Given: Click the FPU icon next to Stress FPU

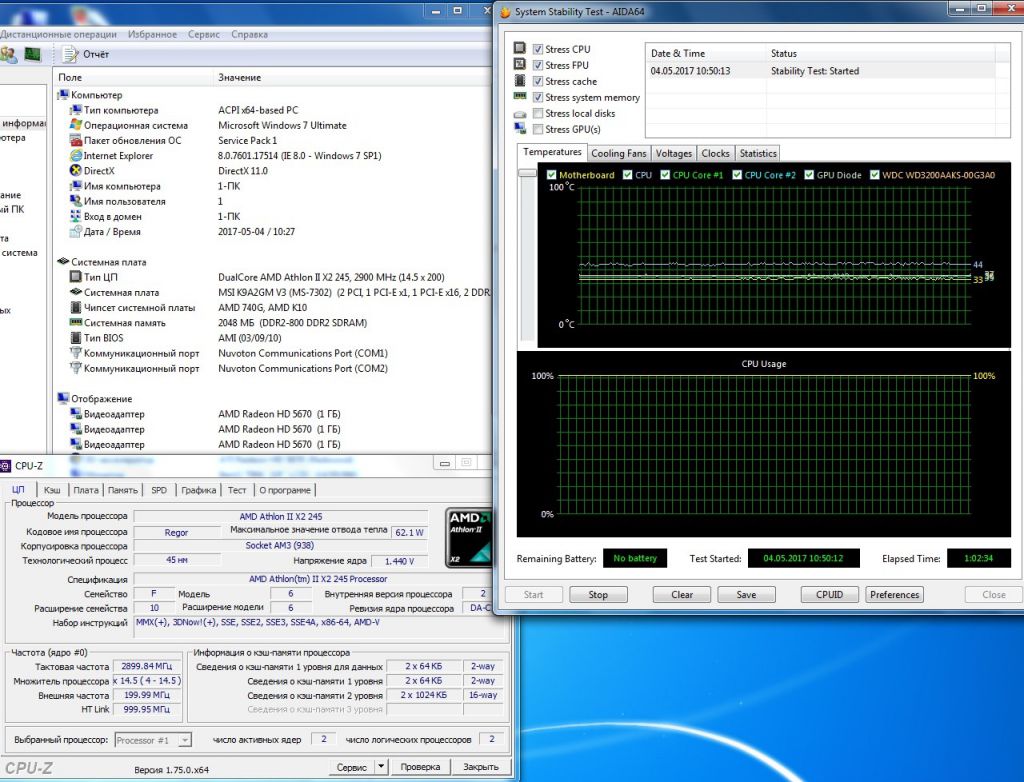Looking at the screenshot, I should [x=520, y=64].
